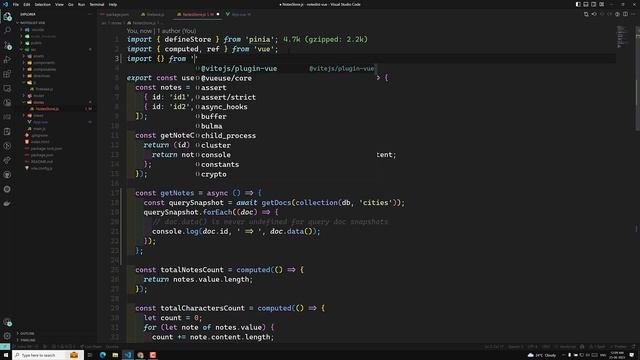Collapse the src folder
Viewport: 640px width, 360px height.
coord(33,49)
